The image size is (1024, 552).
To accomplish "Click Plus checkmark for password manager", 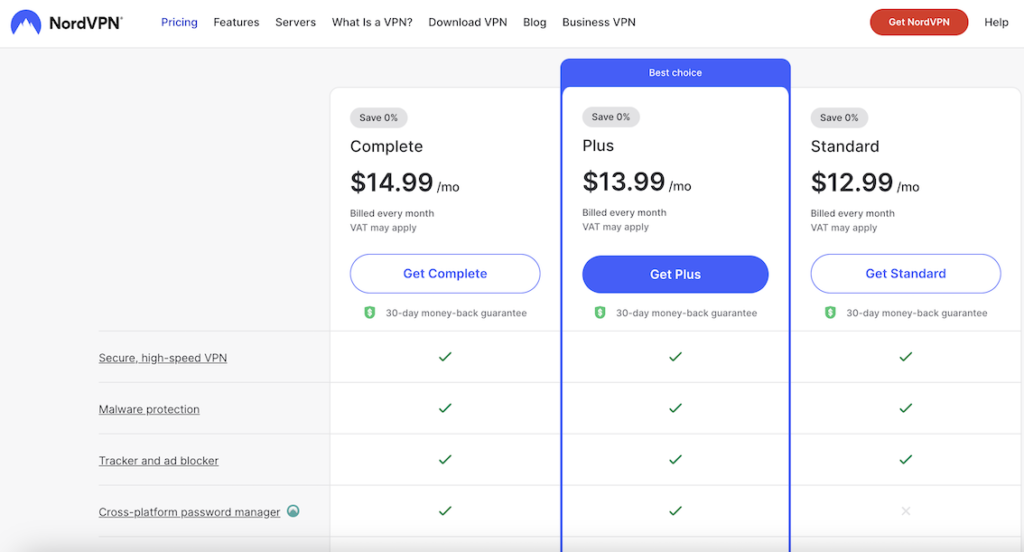I will click(675, 511).
